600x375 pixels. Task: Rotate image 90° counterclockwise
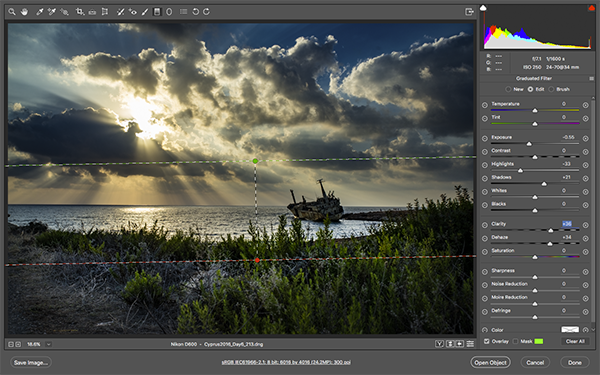click(x=196, y=12)
